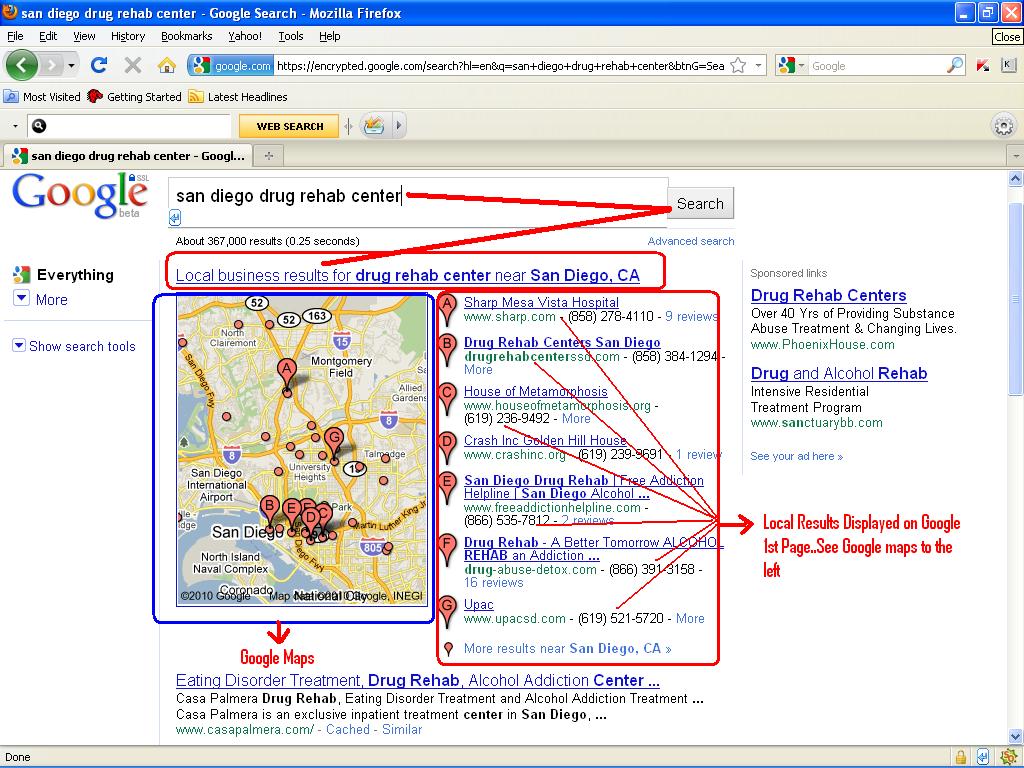Click marker E pin beside San Diego Drug Rehab

(x=447, y=488)
